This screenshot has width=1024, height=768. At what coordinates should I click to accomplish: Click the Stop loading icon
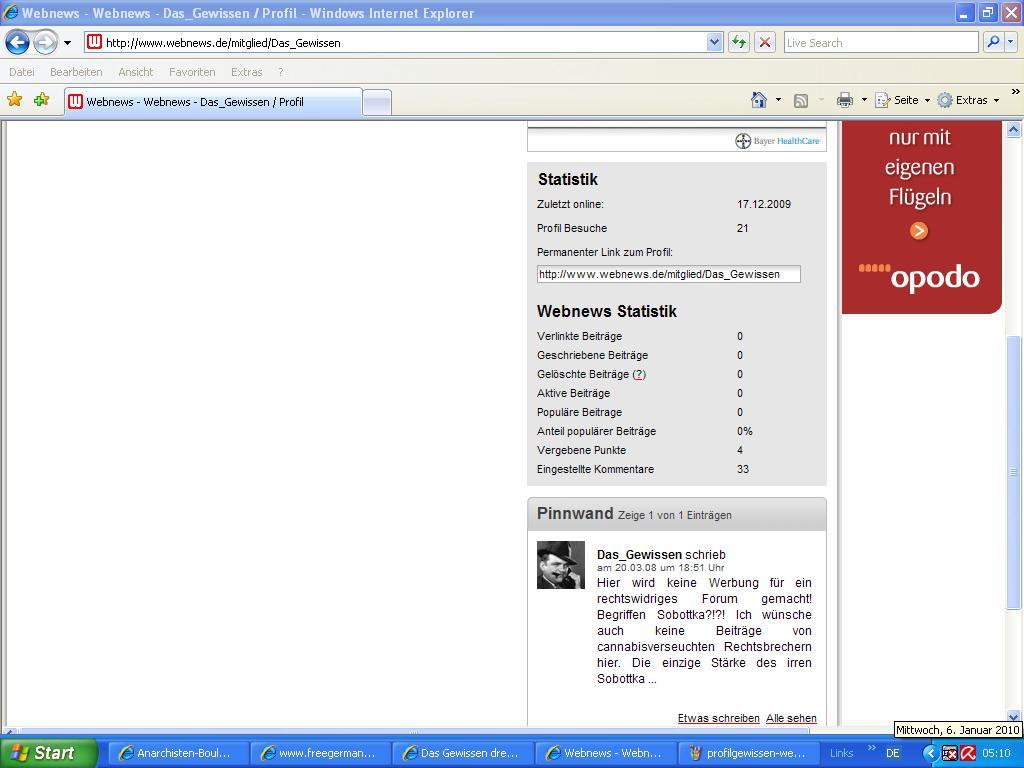click(x=765, y=42)
